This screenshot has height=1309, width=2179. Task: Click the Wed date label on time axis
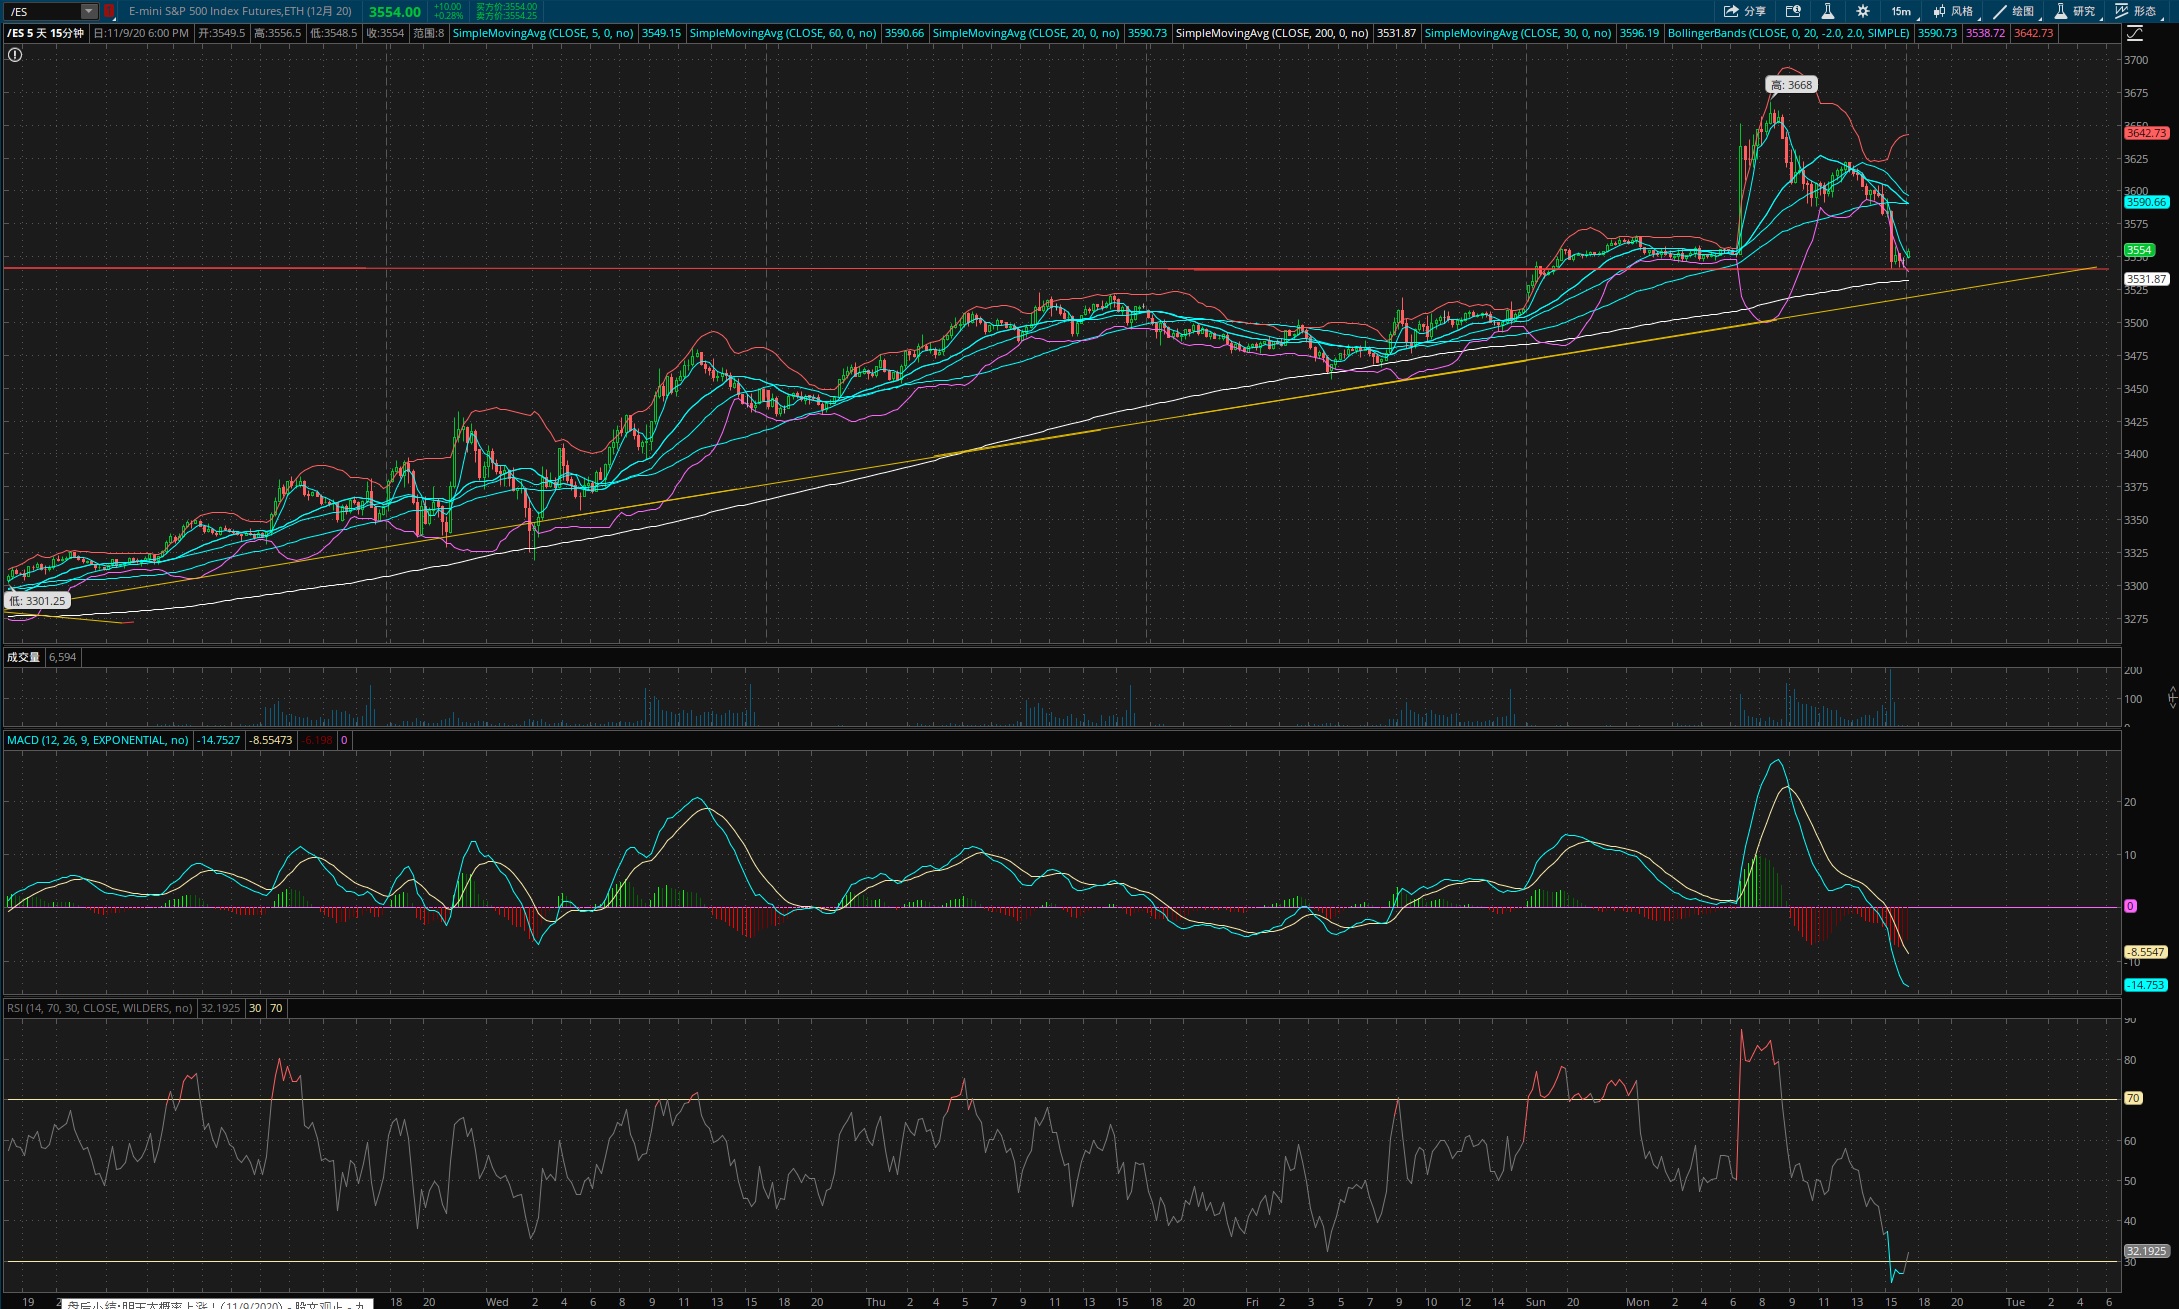497,1302
